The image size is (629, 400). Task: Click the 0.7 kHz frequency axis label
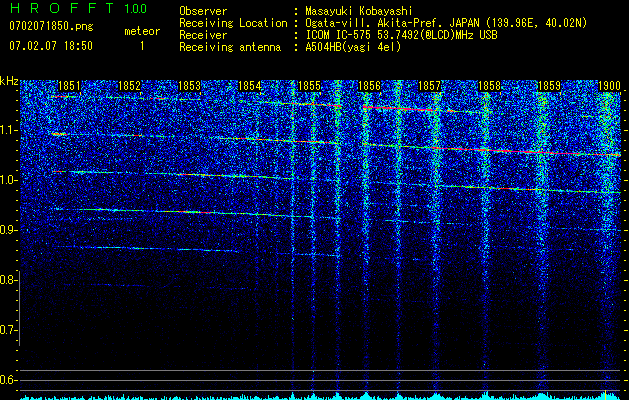7,330
